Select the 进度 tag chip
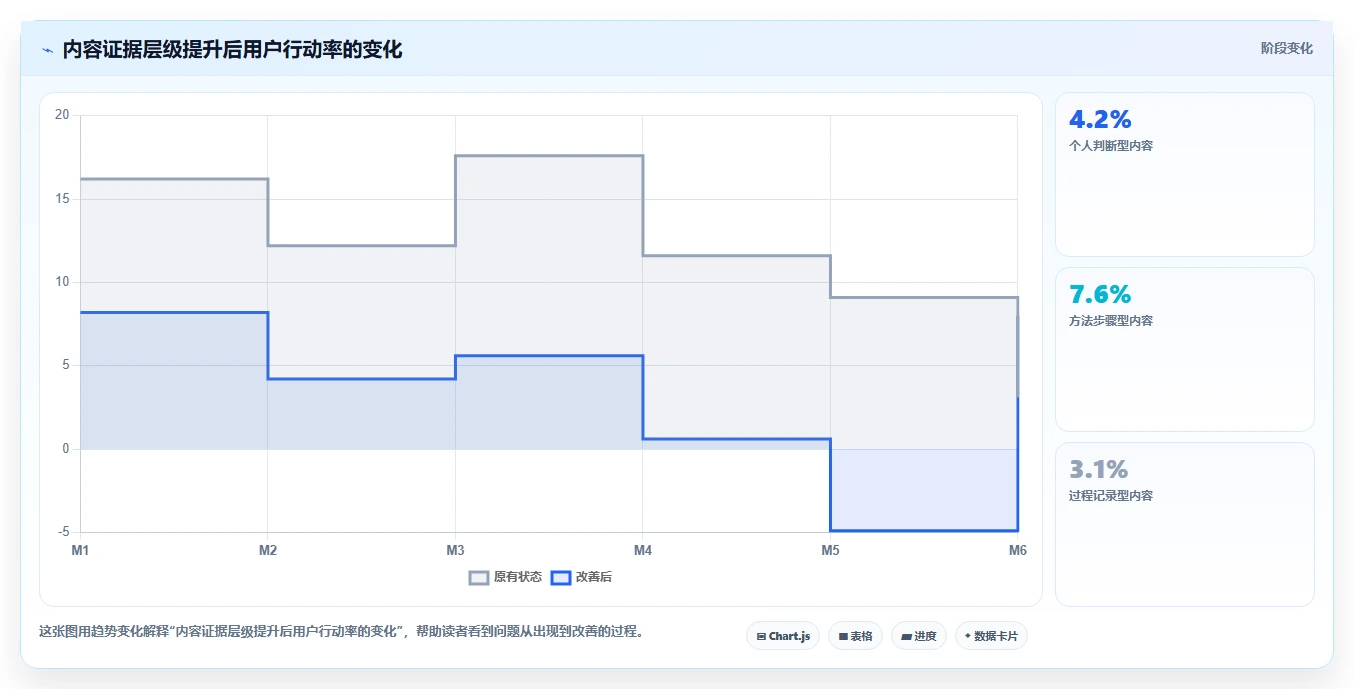Viewport: 1354px width, 689px height. click(918, 636)
